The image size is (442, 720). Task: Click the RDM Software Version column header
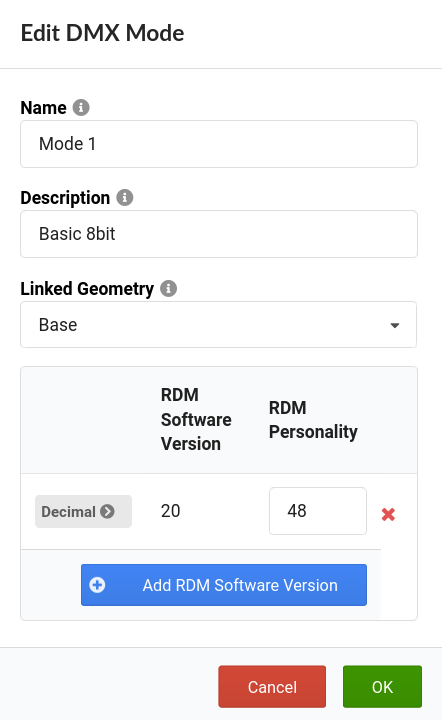coord(196,419)
